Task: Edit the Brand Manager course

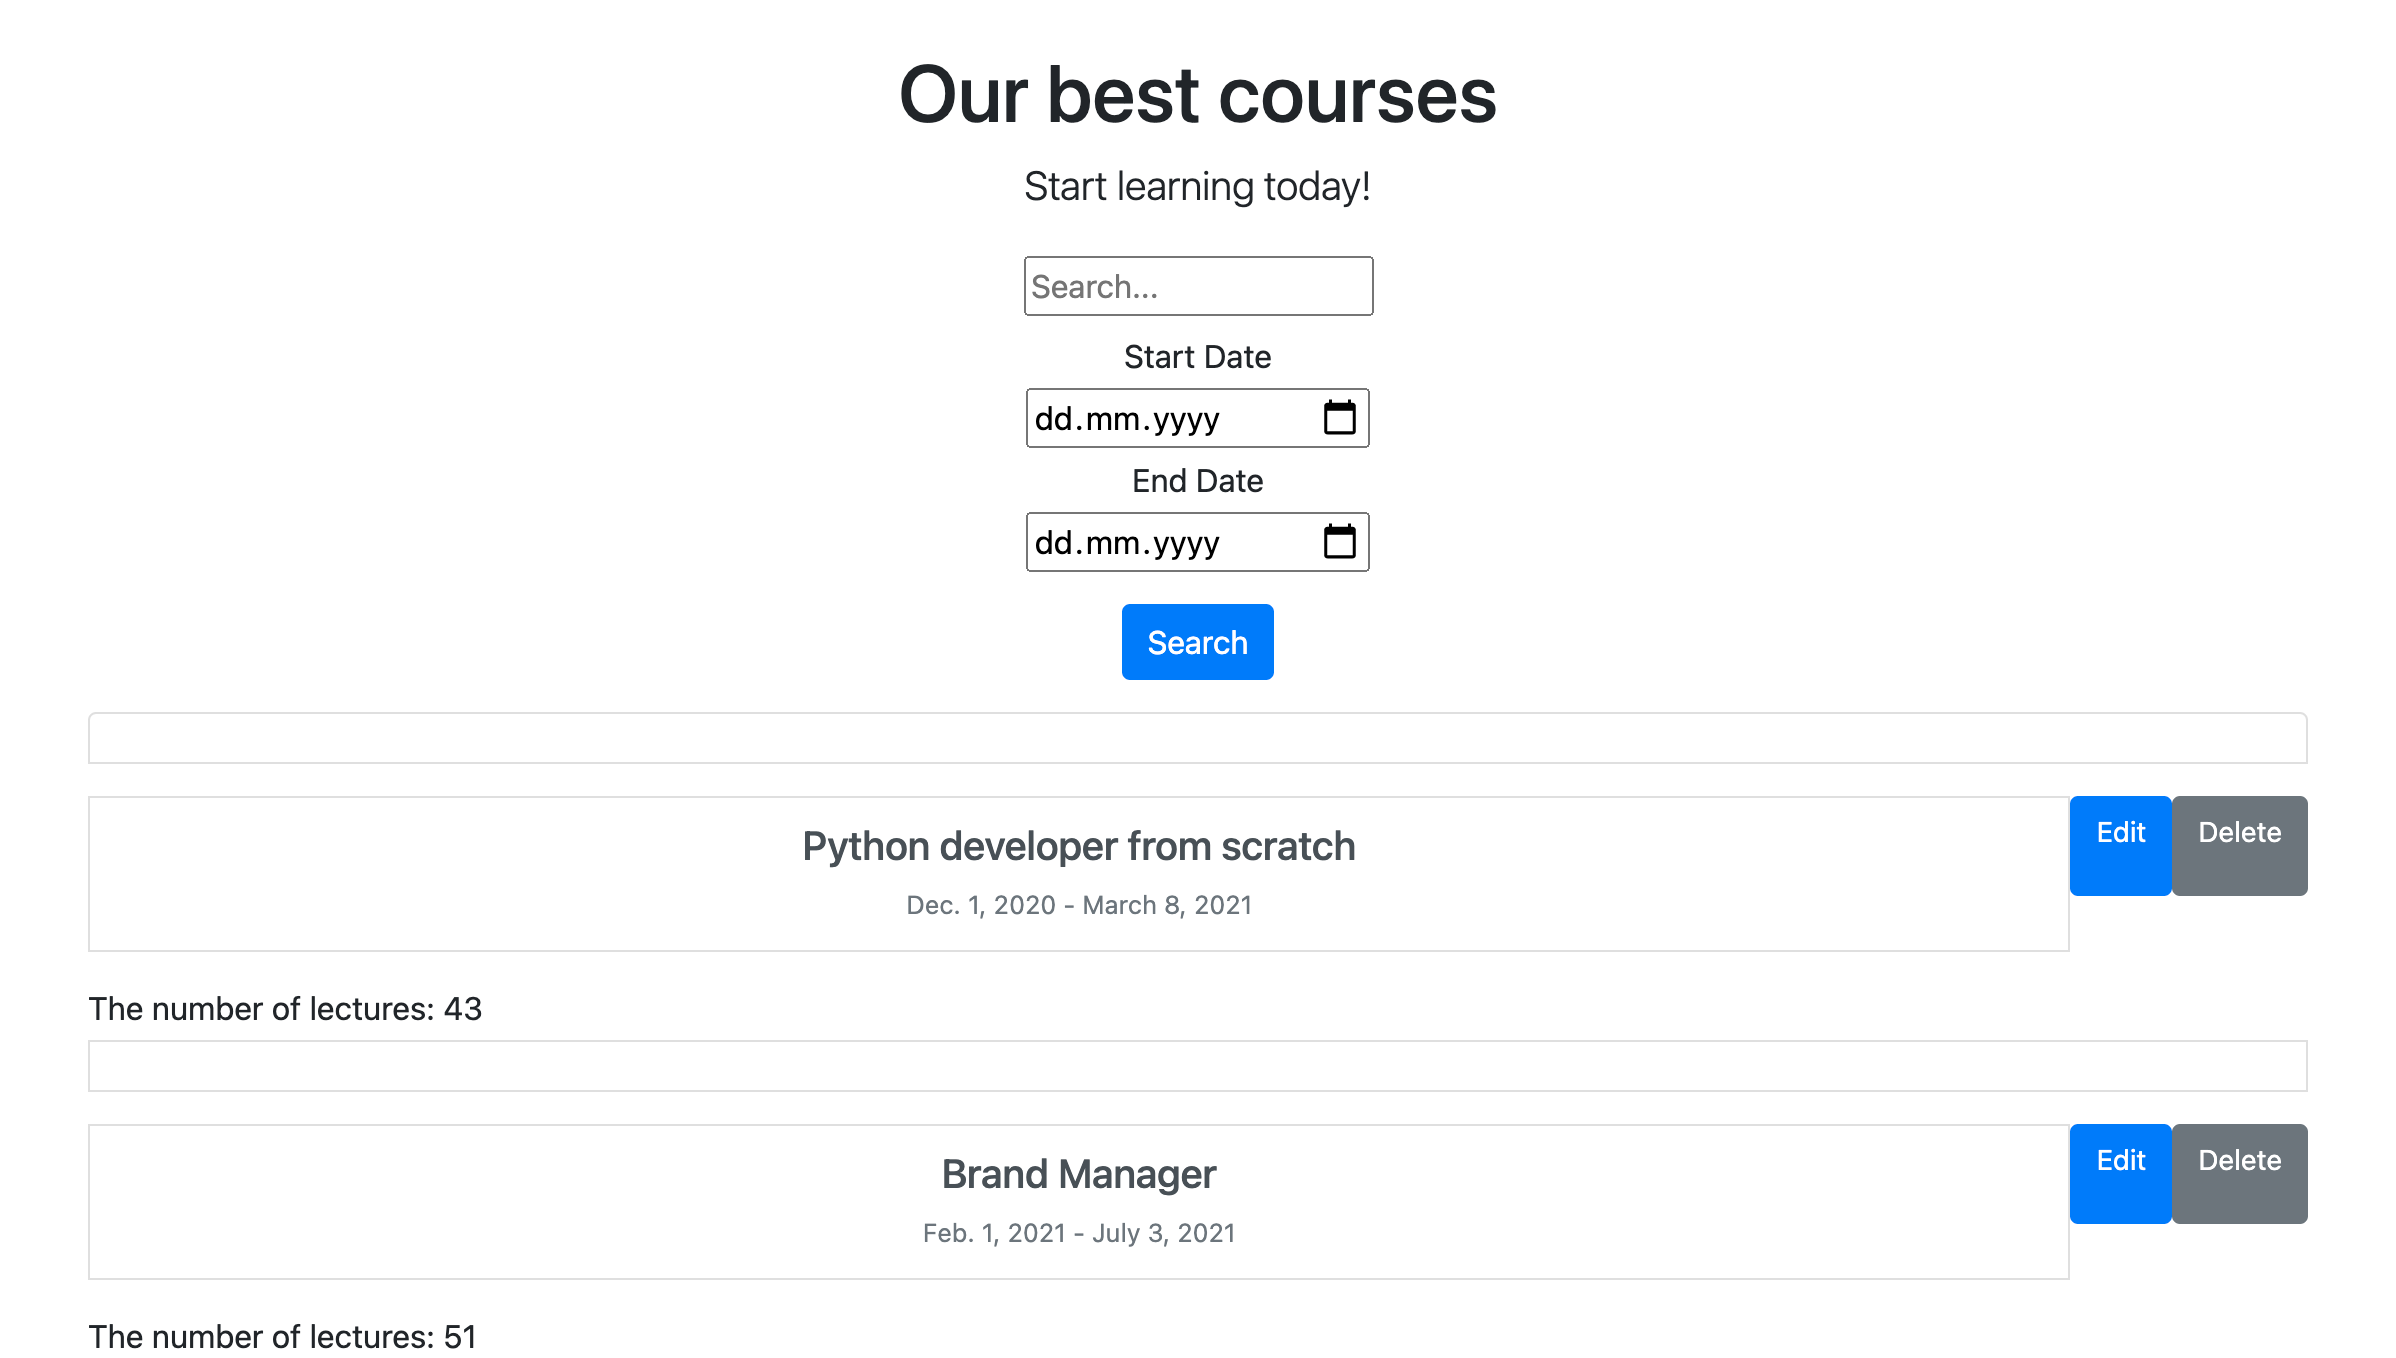Action: pos(2120,1173)
